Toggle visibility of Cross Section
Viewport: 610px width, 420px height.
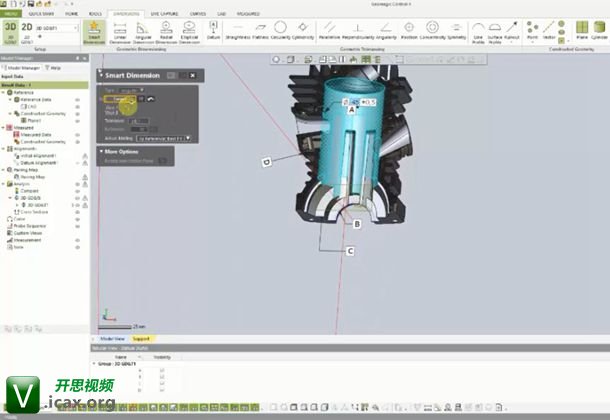[x=77, y=212]
